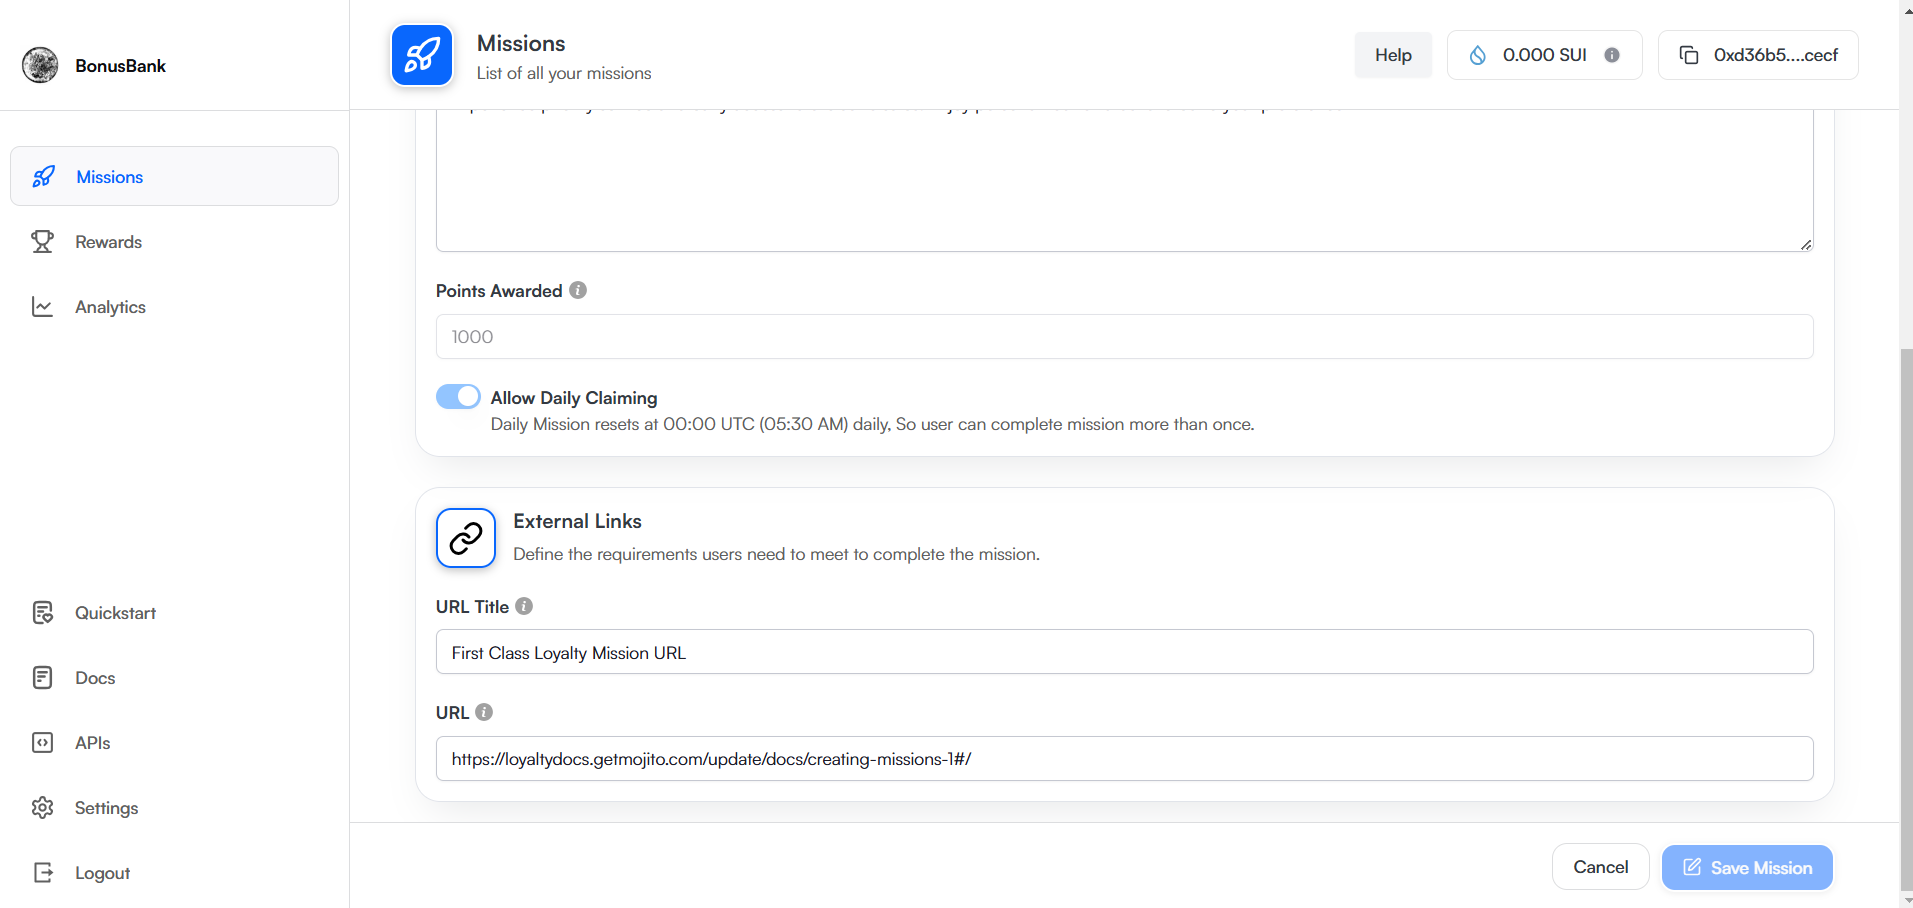Screen dimensions: 1913x908
Task: Click the info icon next to 0.000 SUI
Action: pos(1612,55)
